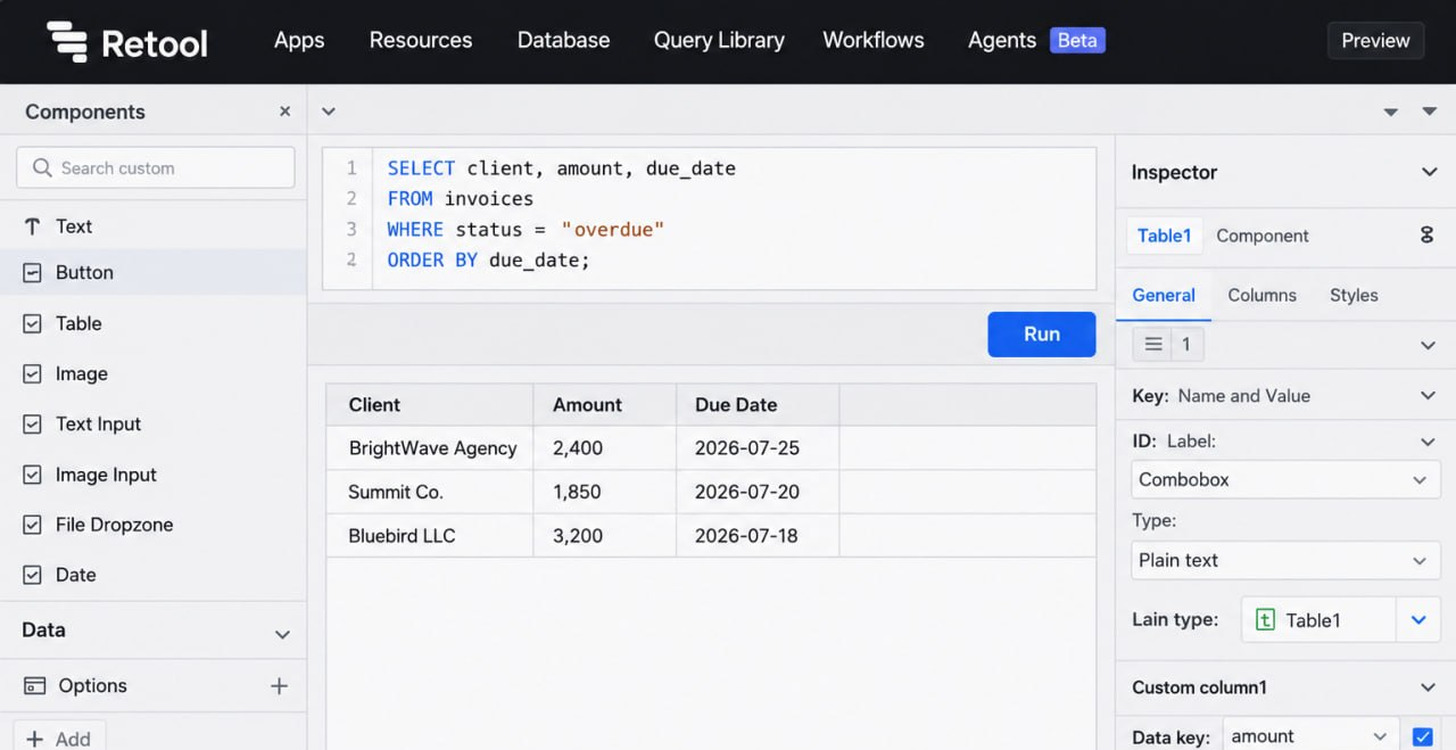Open the Apps menu
The image size is (1456, 750).
[299, 41]
